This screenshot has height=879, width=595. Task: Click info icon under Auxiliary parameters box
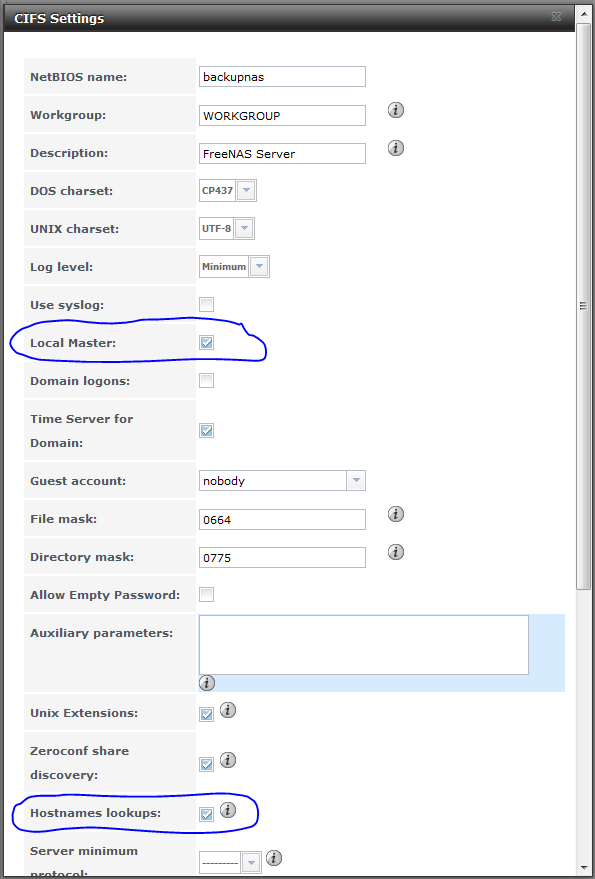[x=207, y=683]
